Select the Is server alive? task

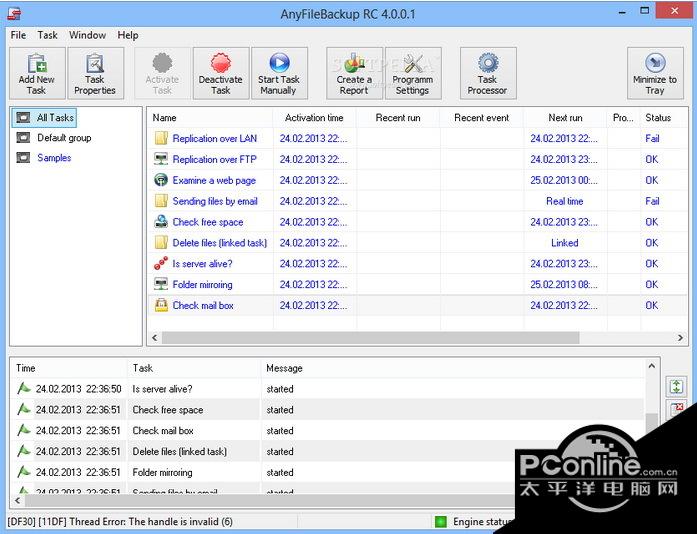(x=202, y=264)
